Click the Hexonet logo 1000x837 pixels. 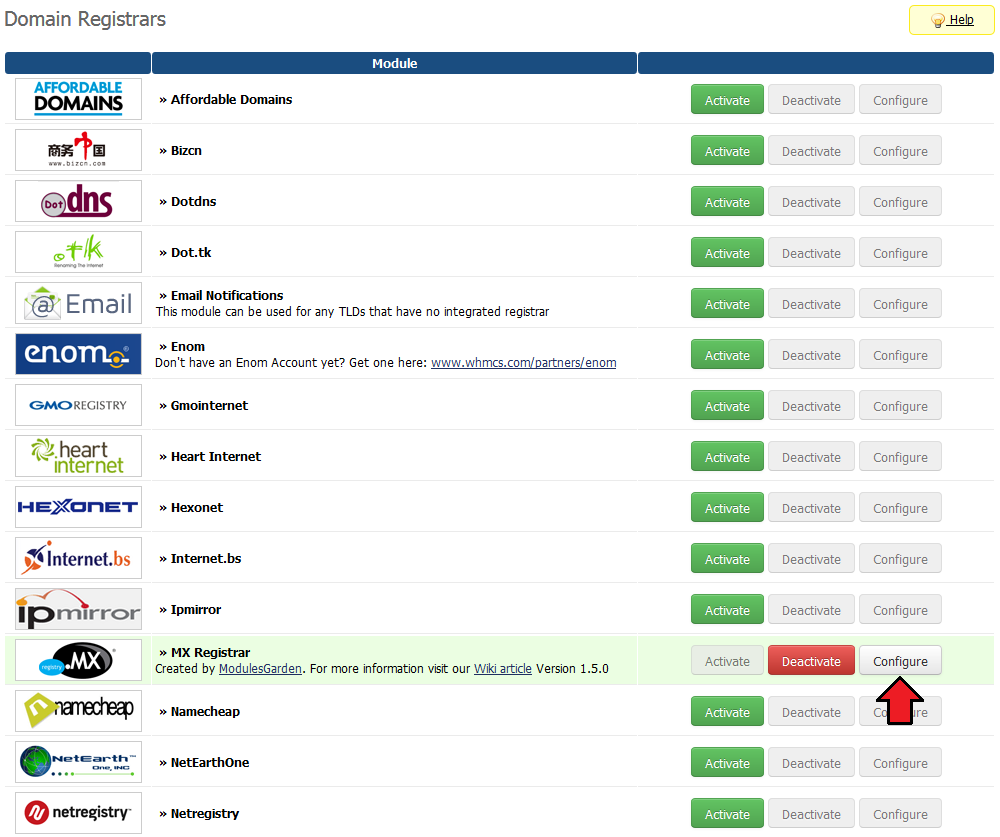click(78, 507)
